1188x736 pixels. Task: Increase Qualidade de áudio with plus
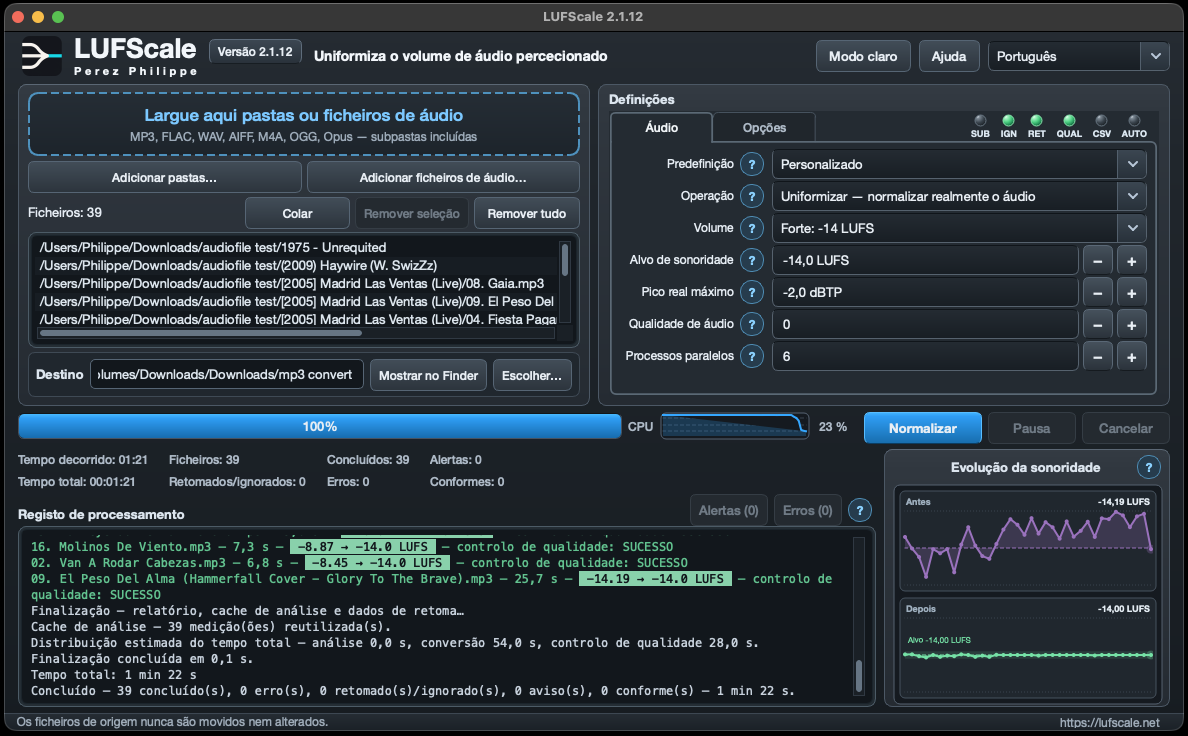(1131, 324)
